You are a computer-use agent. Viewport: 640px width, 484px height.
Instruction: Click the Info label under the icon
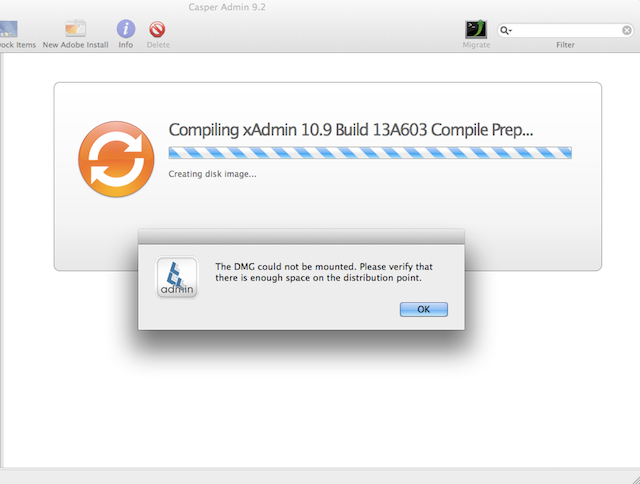coord(126,45)
